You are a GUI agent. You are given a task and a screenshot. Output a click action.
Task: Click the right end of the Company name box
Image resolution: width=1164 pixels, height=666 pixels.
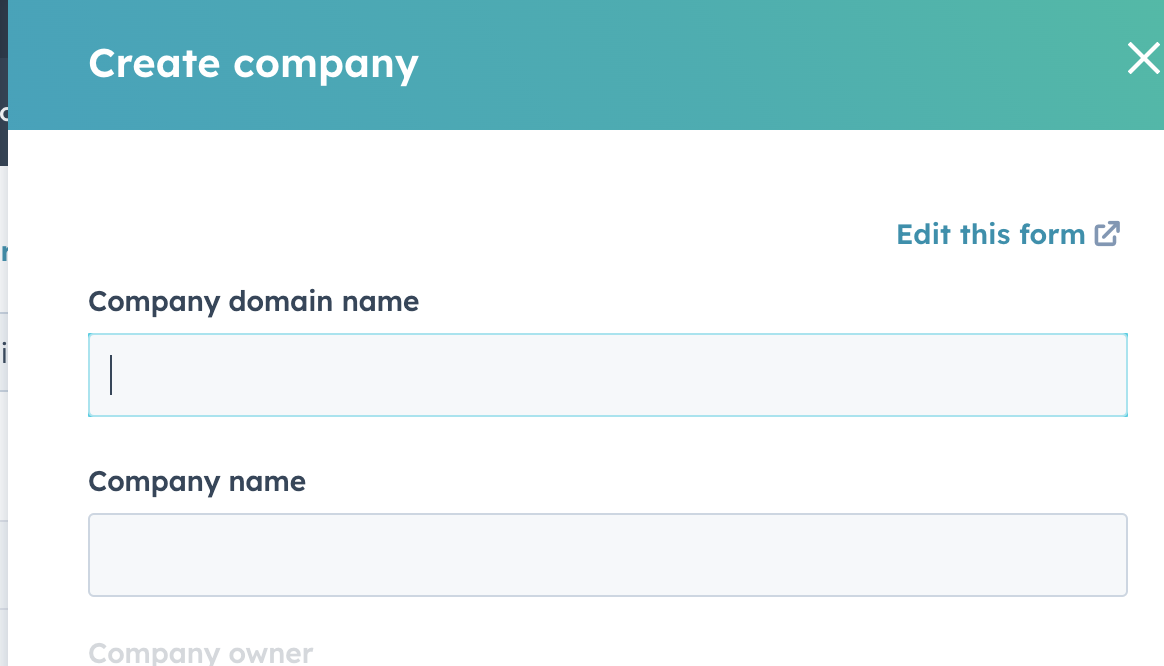[1100, 555]
